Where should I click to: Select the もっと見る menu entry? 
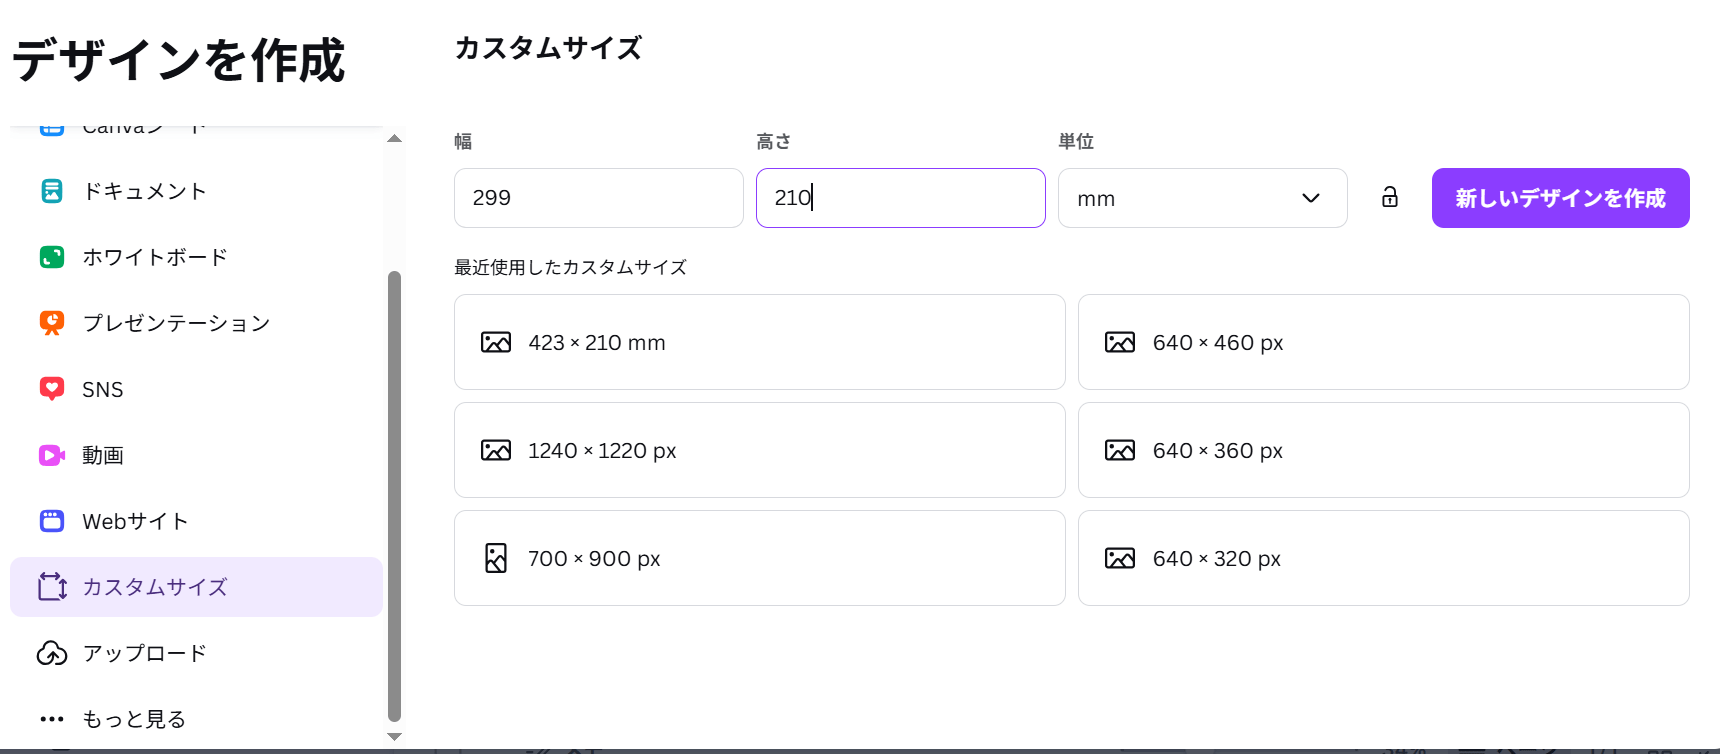[x=196, y=719]
